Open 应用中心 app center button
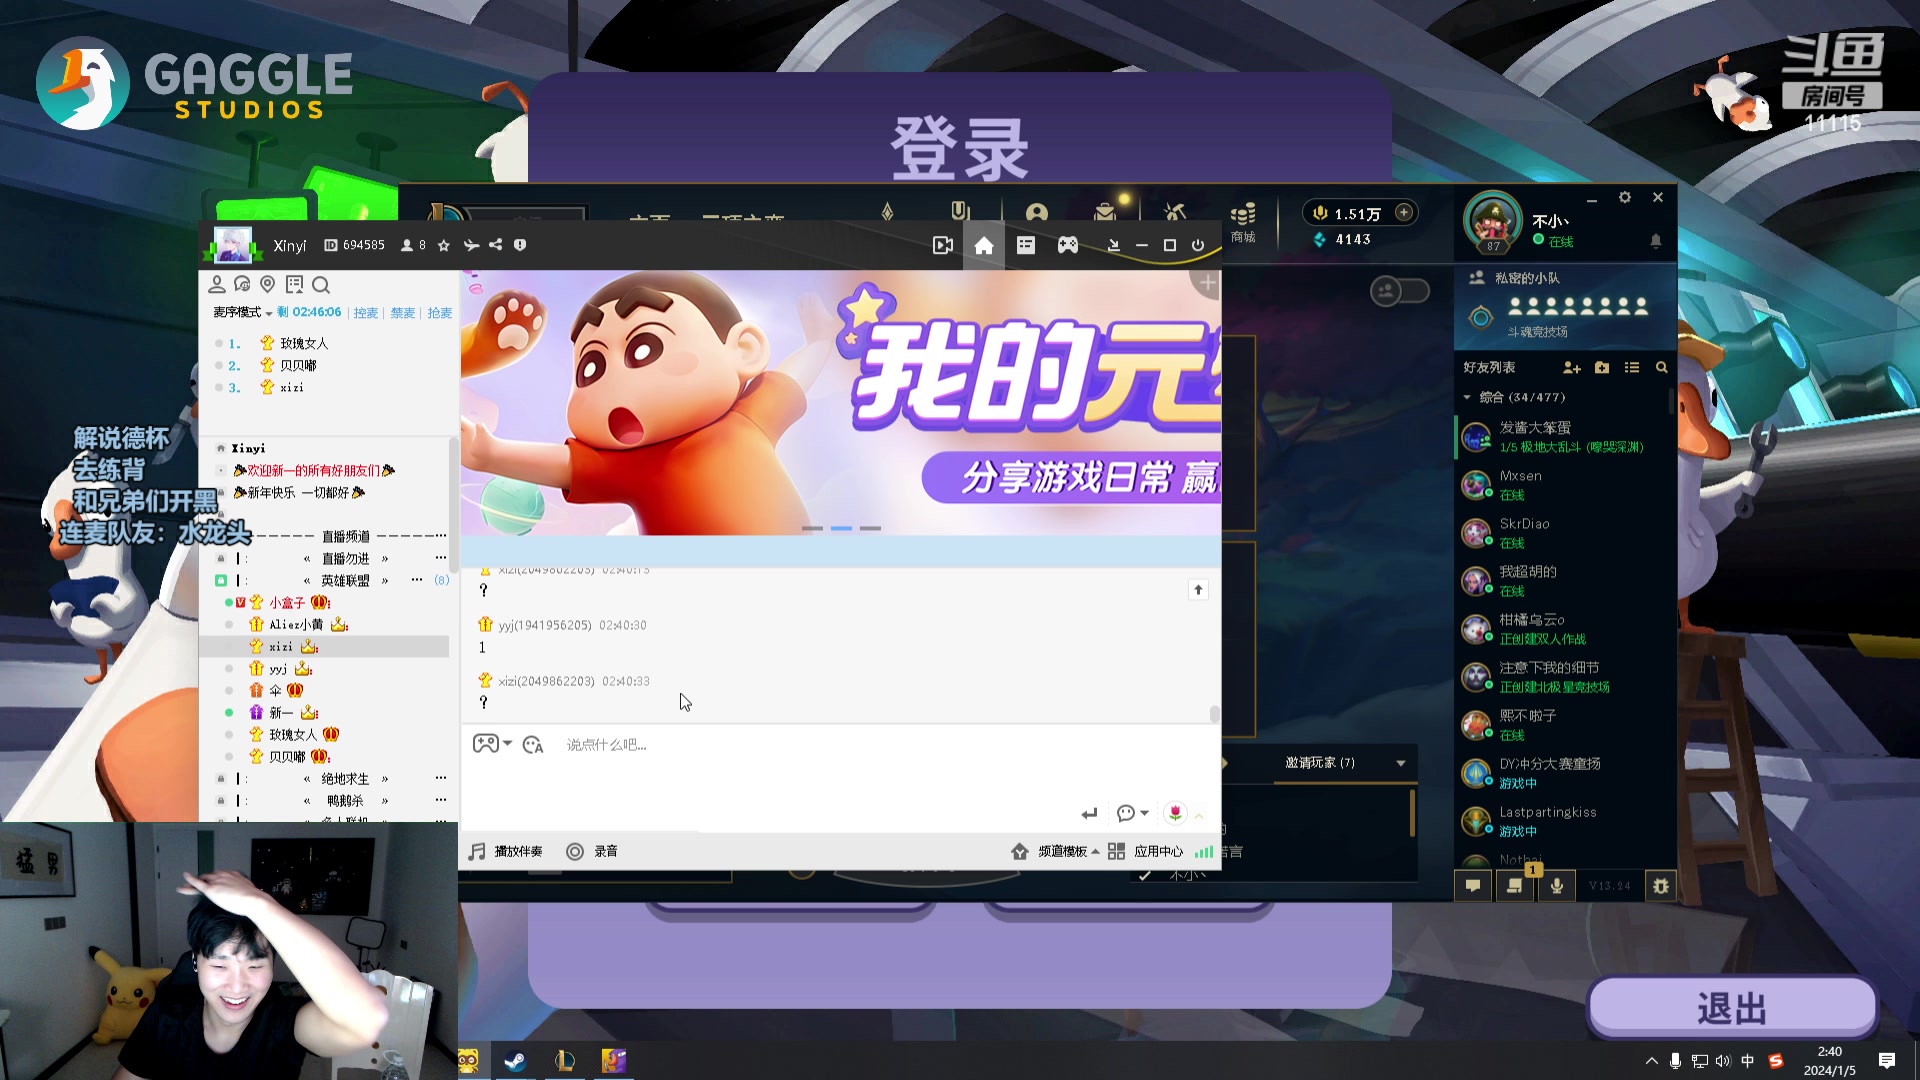The height and width of the screenshot is (1080, 1920). [1146, 852]
